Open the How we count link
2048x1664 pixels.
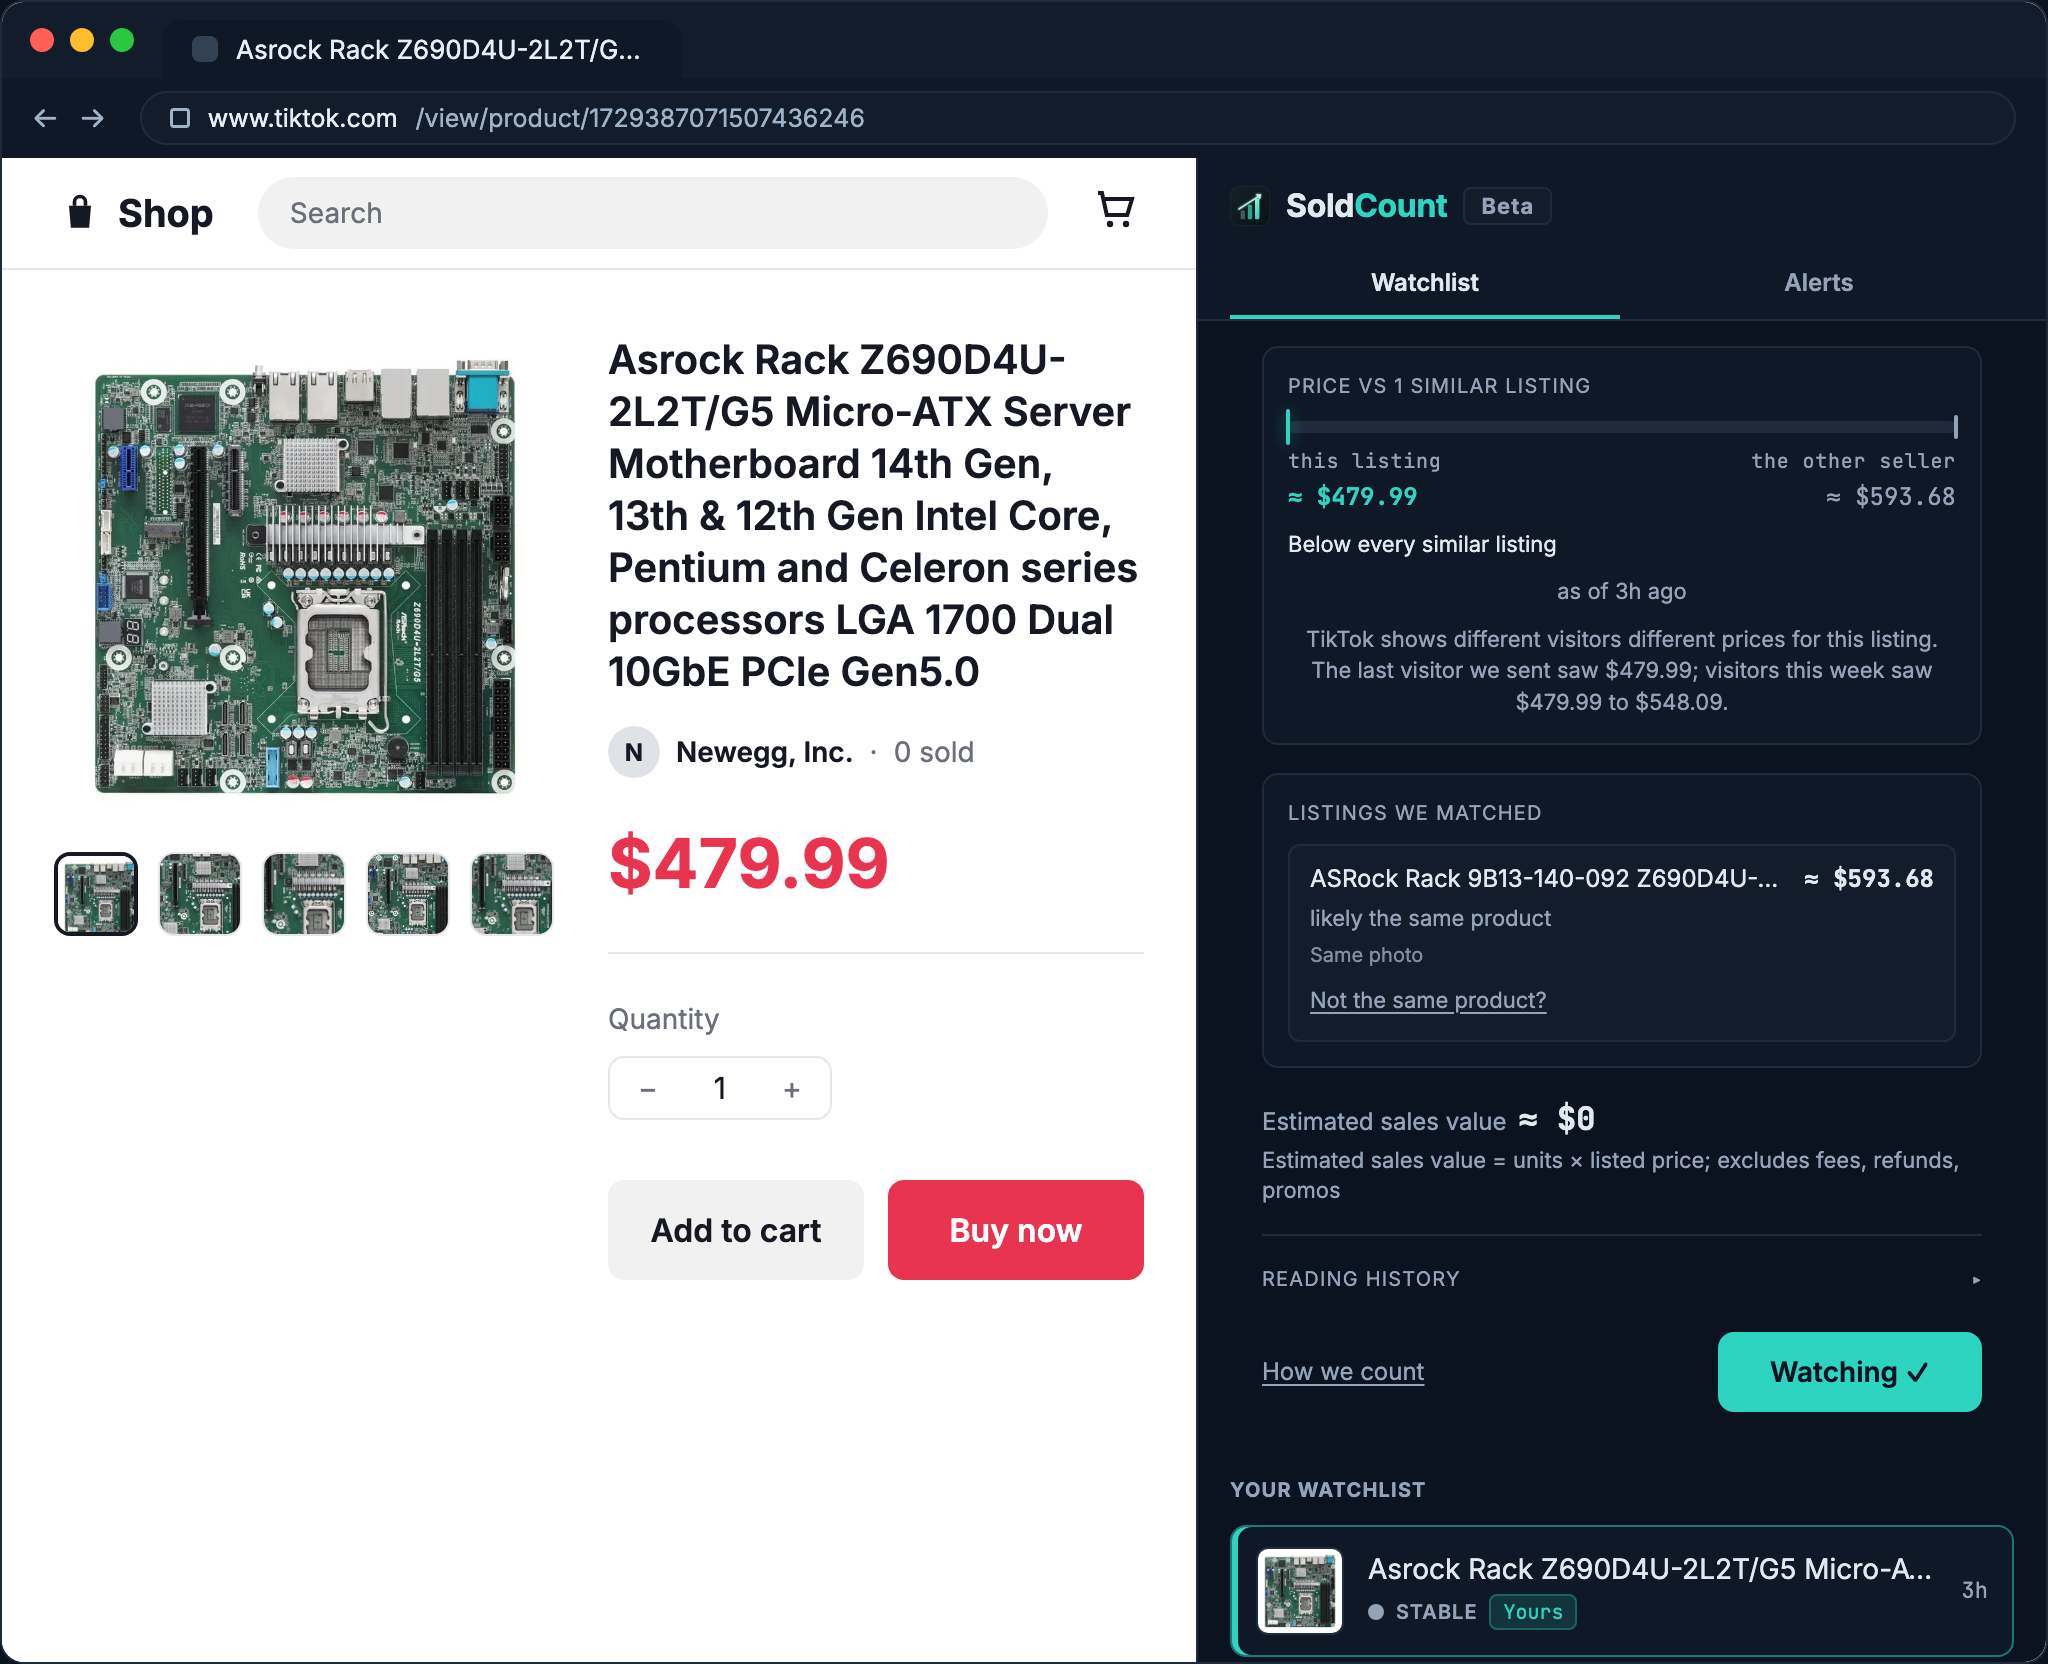click(1343, 1371)
